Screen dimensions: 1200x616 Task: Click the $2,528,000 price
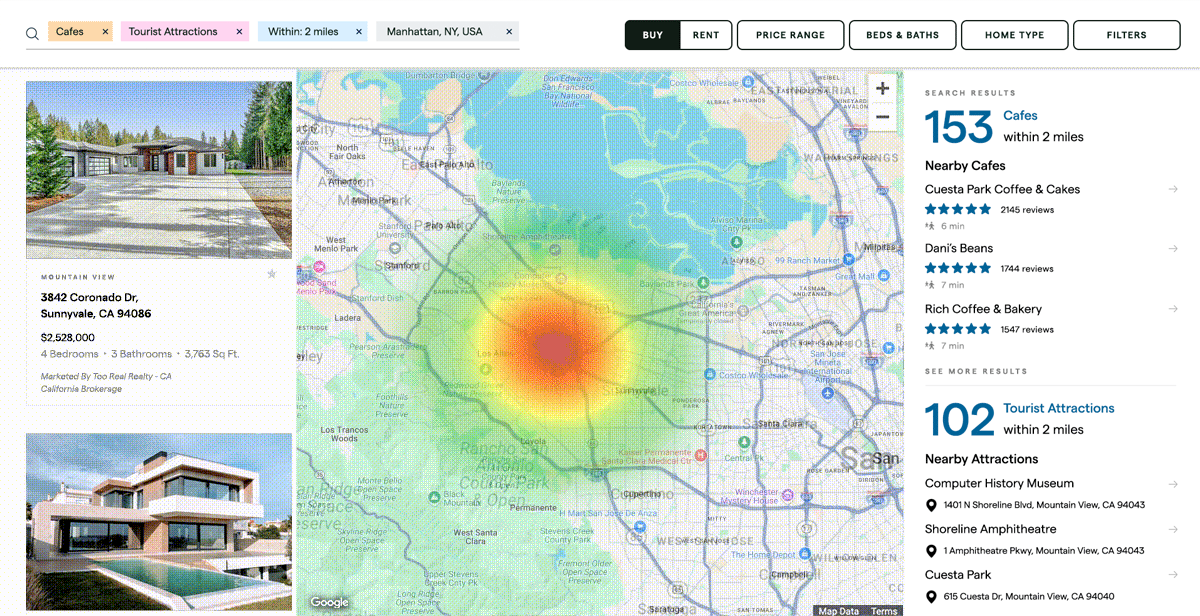(68, 338)
